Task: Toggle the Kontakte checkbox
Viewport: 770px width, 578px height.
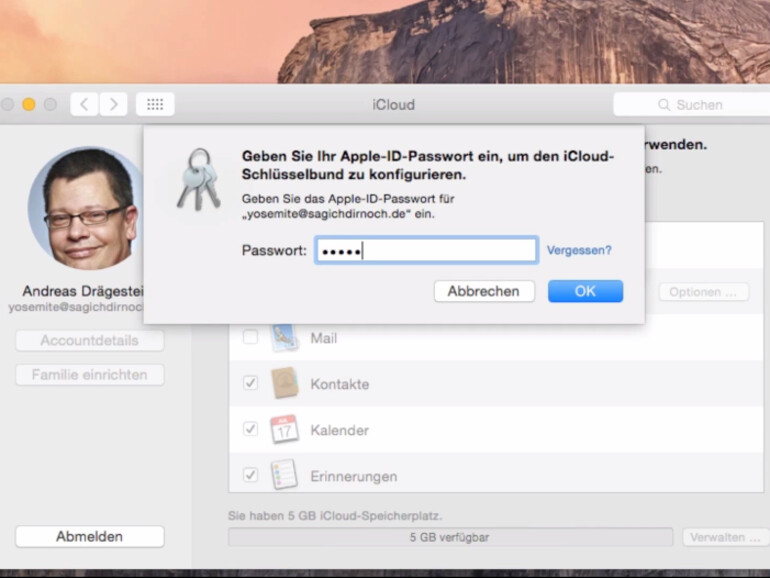Action: coord(250,383)
